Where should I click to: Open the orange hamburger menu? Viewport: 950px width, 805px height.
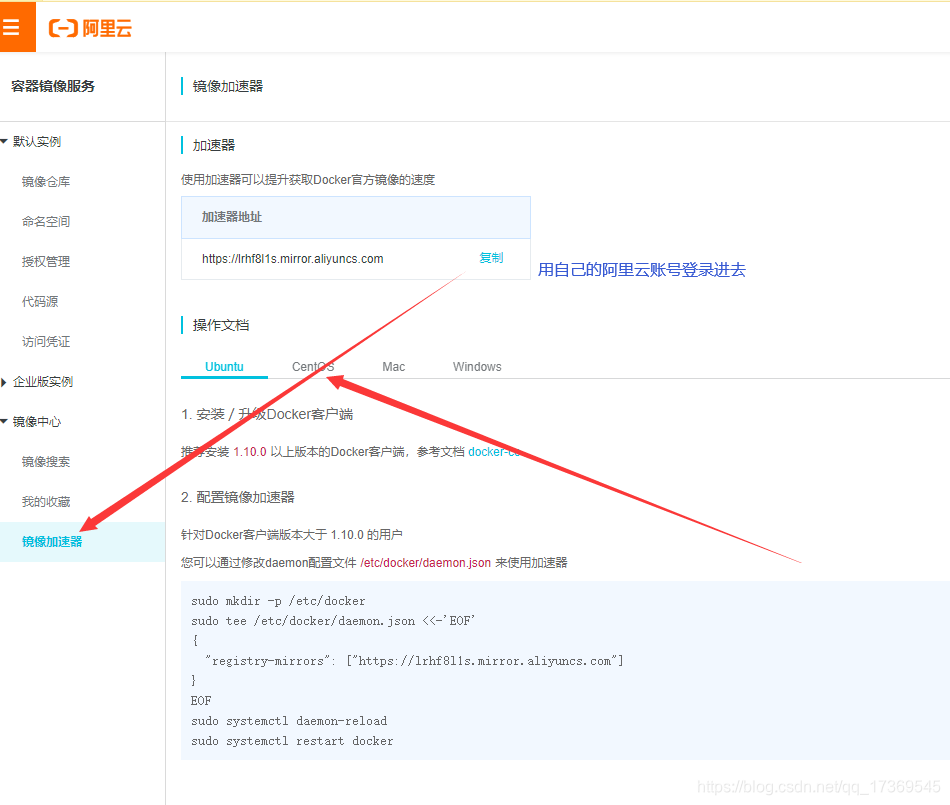click(17, 27)
